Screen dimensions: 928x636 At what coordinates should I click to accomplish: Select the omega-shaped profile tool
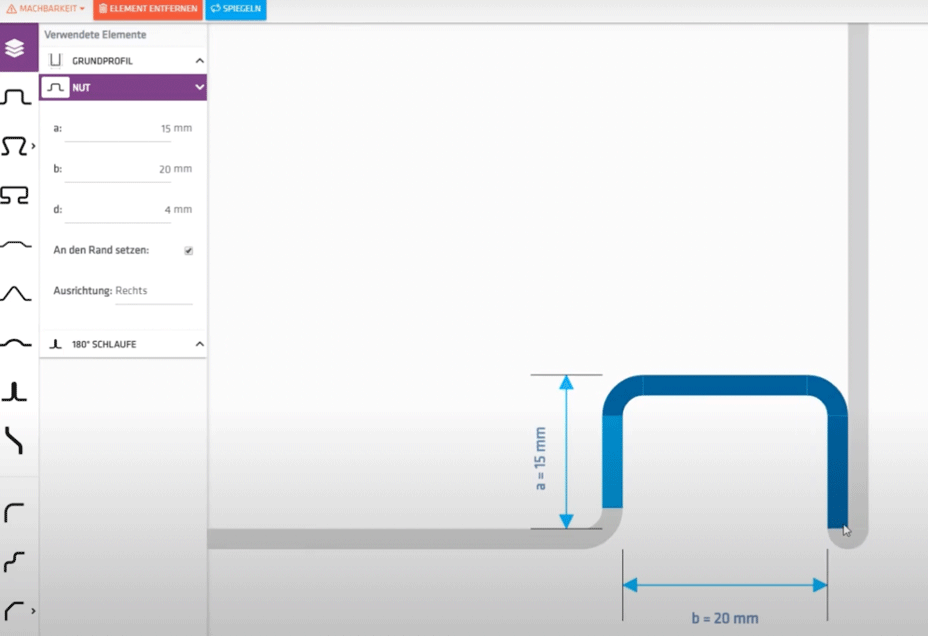(x=14, y=147)
